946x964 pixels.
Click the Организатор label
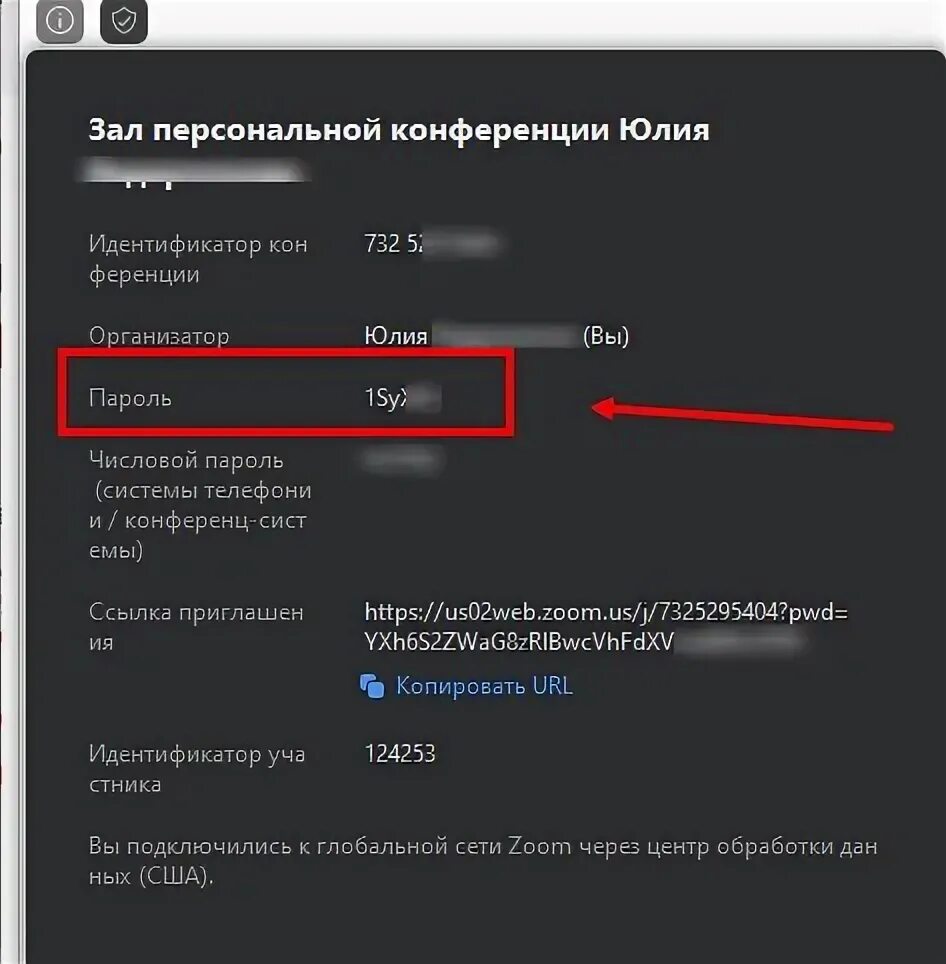(159, 336)
